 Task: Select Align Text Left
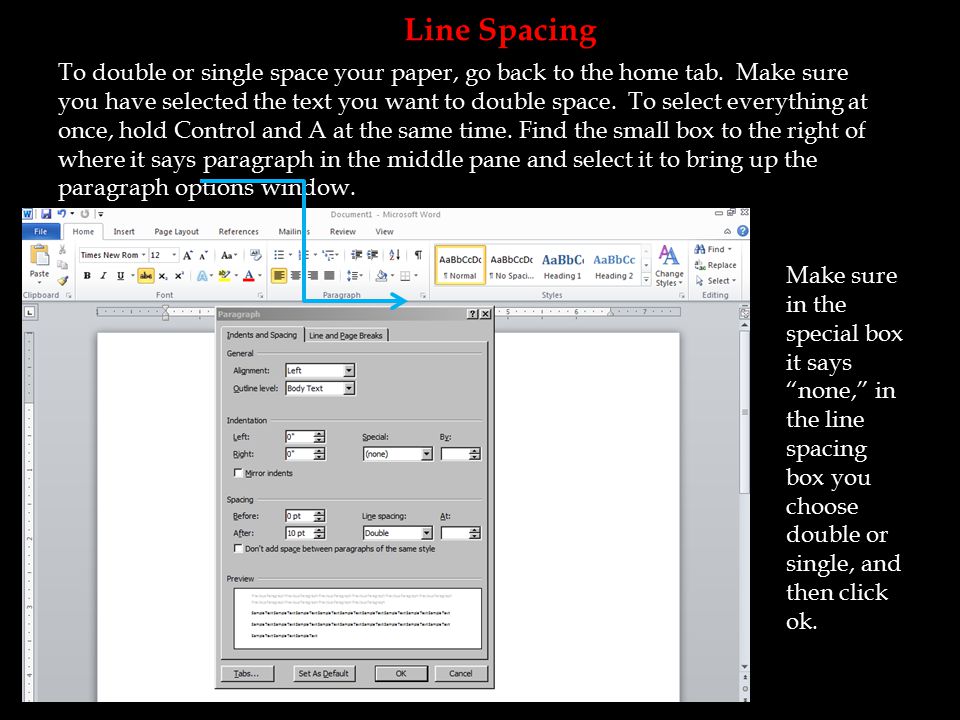[x=279, y=276]
